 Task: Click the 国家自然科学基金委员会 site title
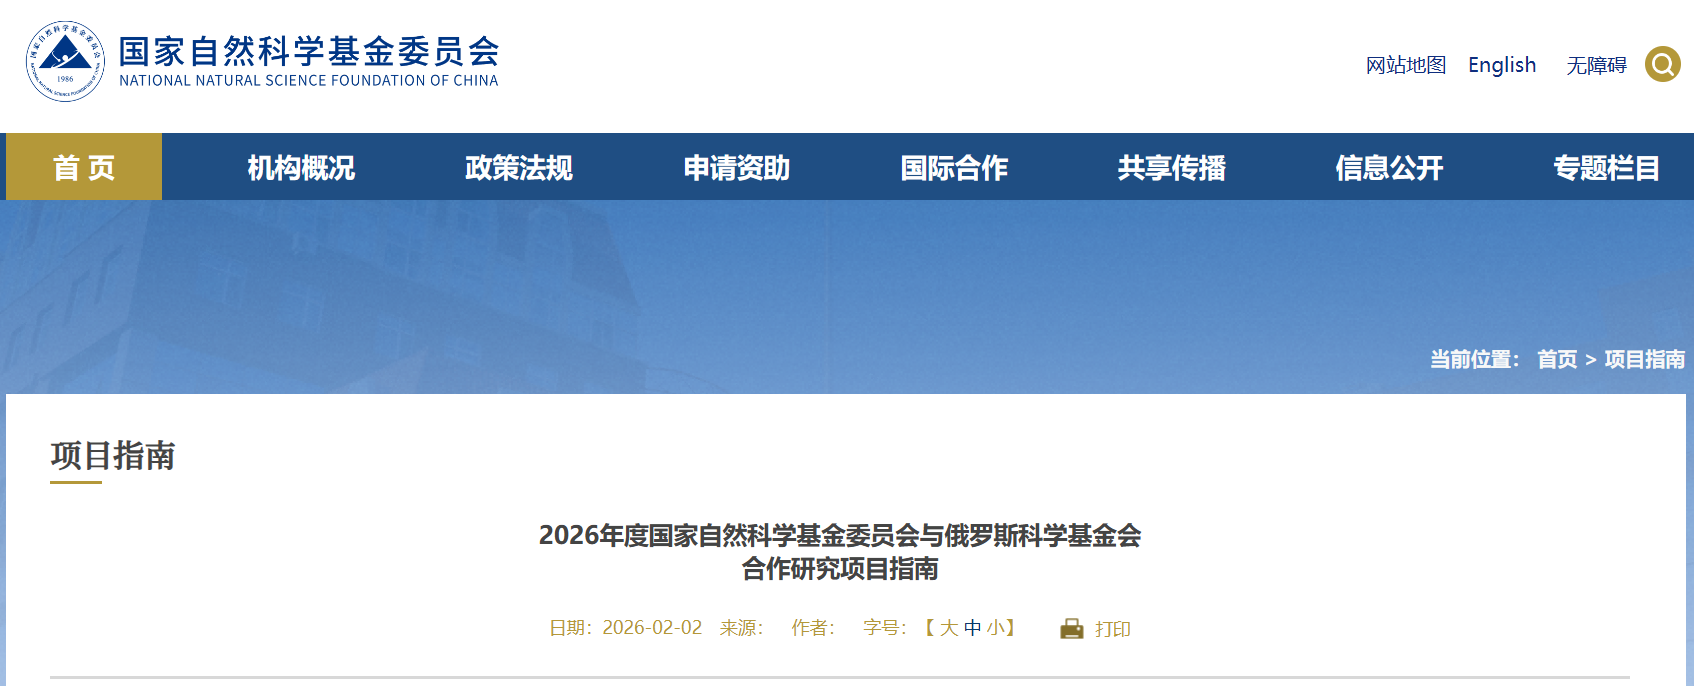tap(309, 51)
